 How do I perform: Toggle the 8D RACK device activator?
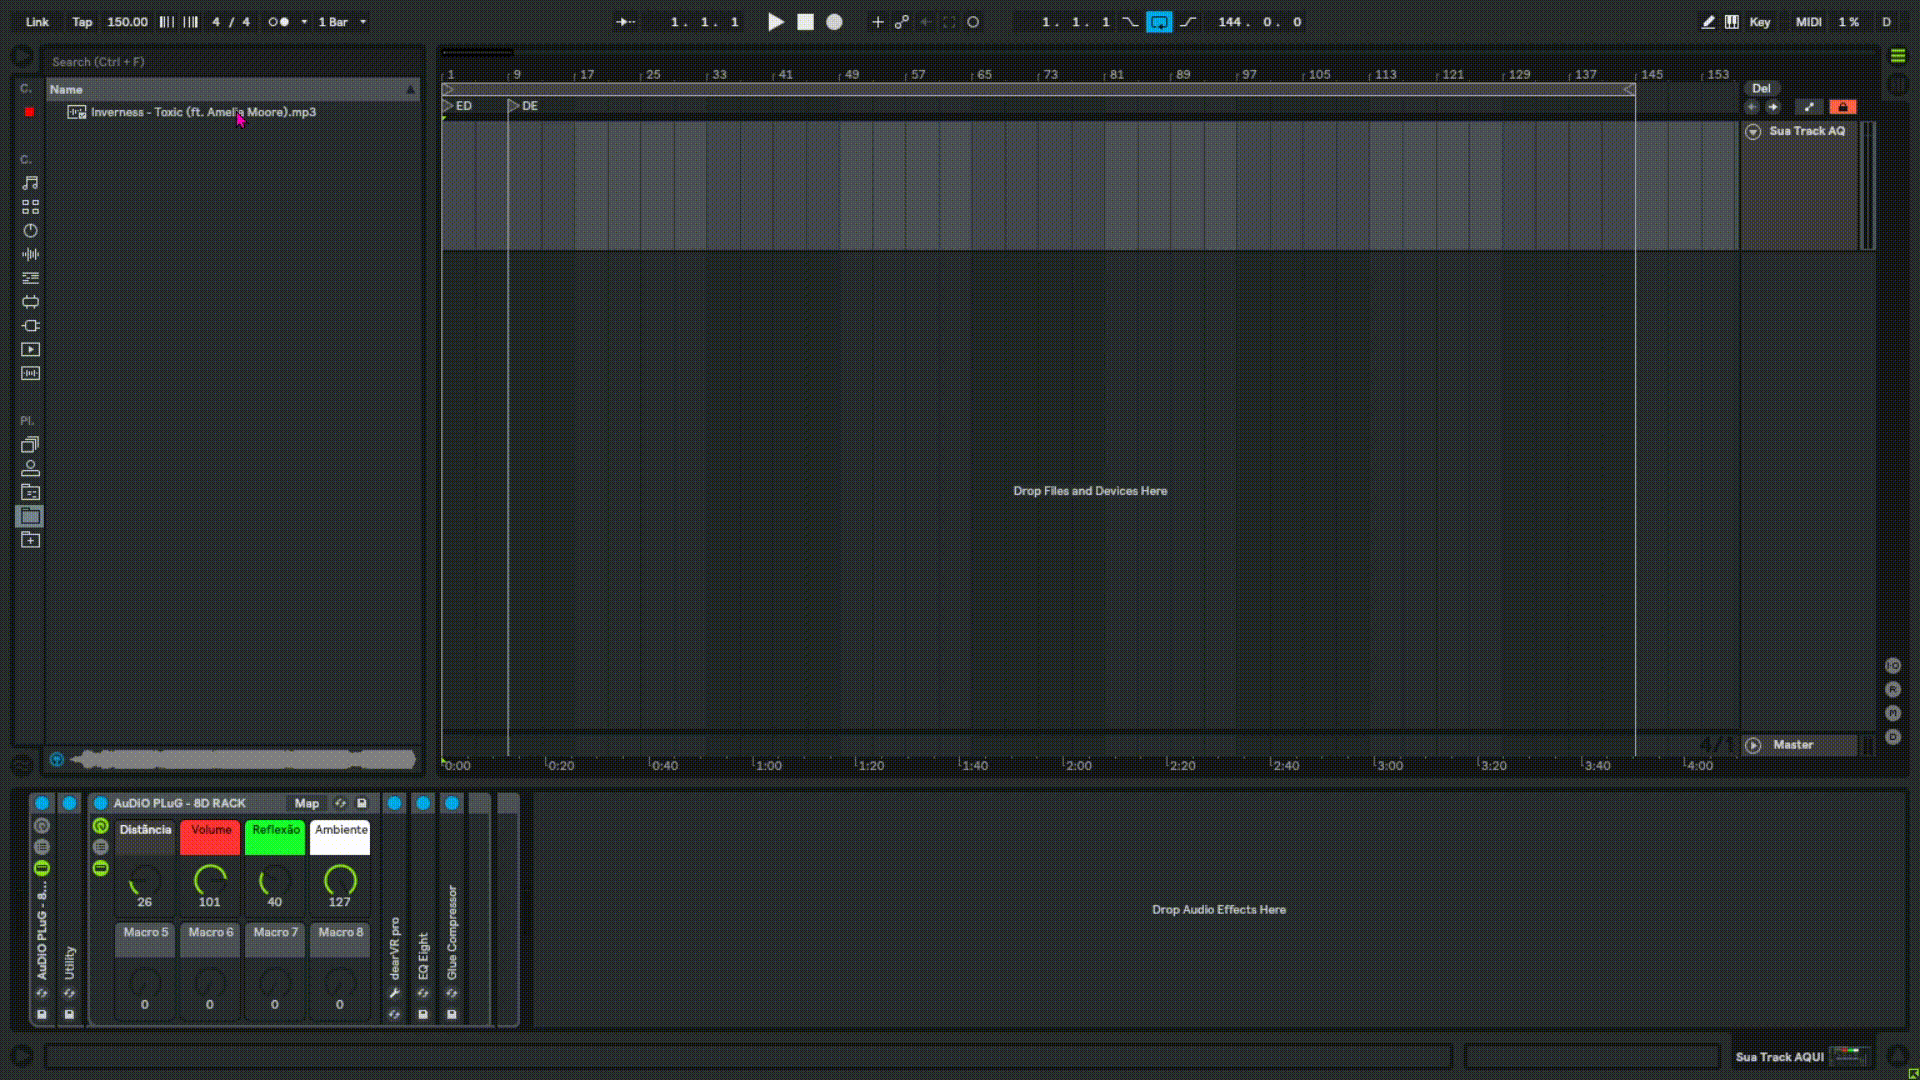[x=100, y=803]
